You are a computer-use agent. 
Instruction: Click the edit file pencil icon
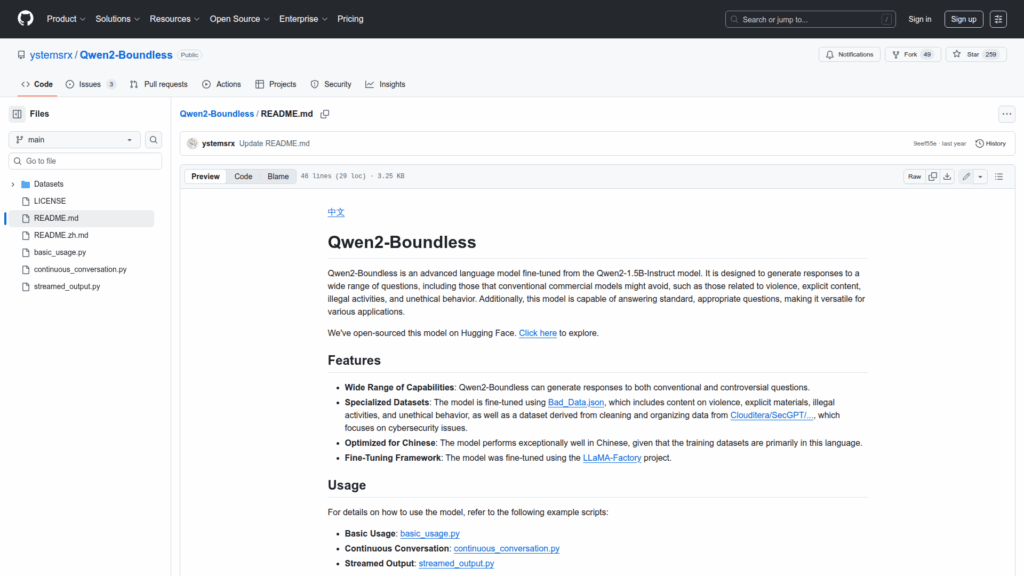(966, 177)
